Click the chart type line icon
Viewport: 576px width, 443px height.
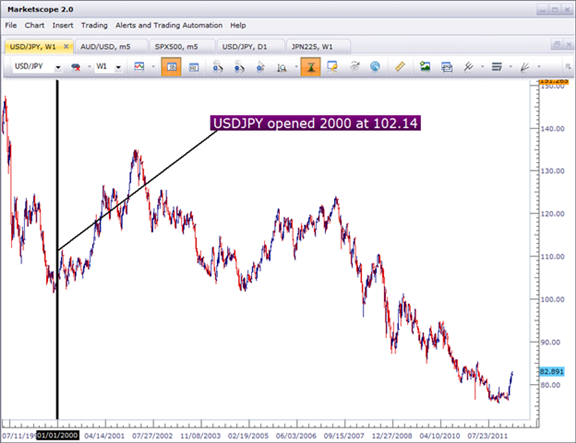[139, 67]
